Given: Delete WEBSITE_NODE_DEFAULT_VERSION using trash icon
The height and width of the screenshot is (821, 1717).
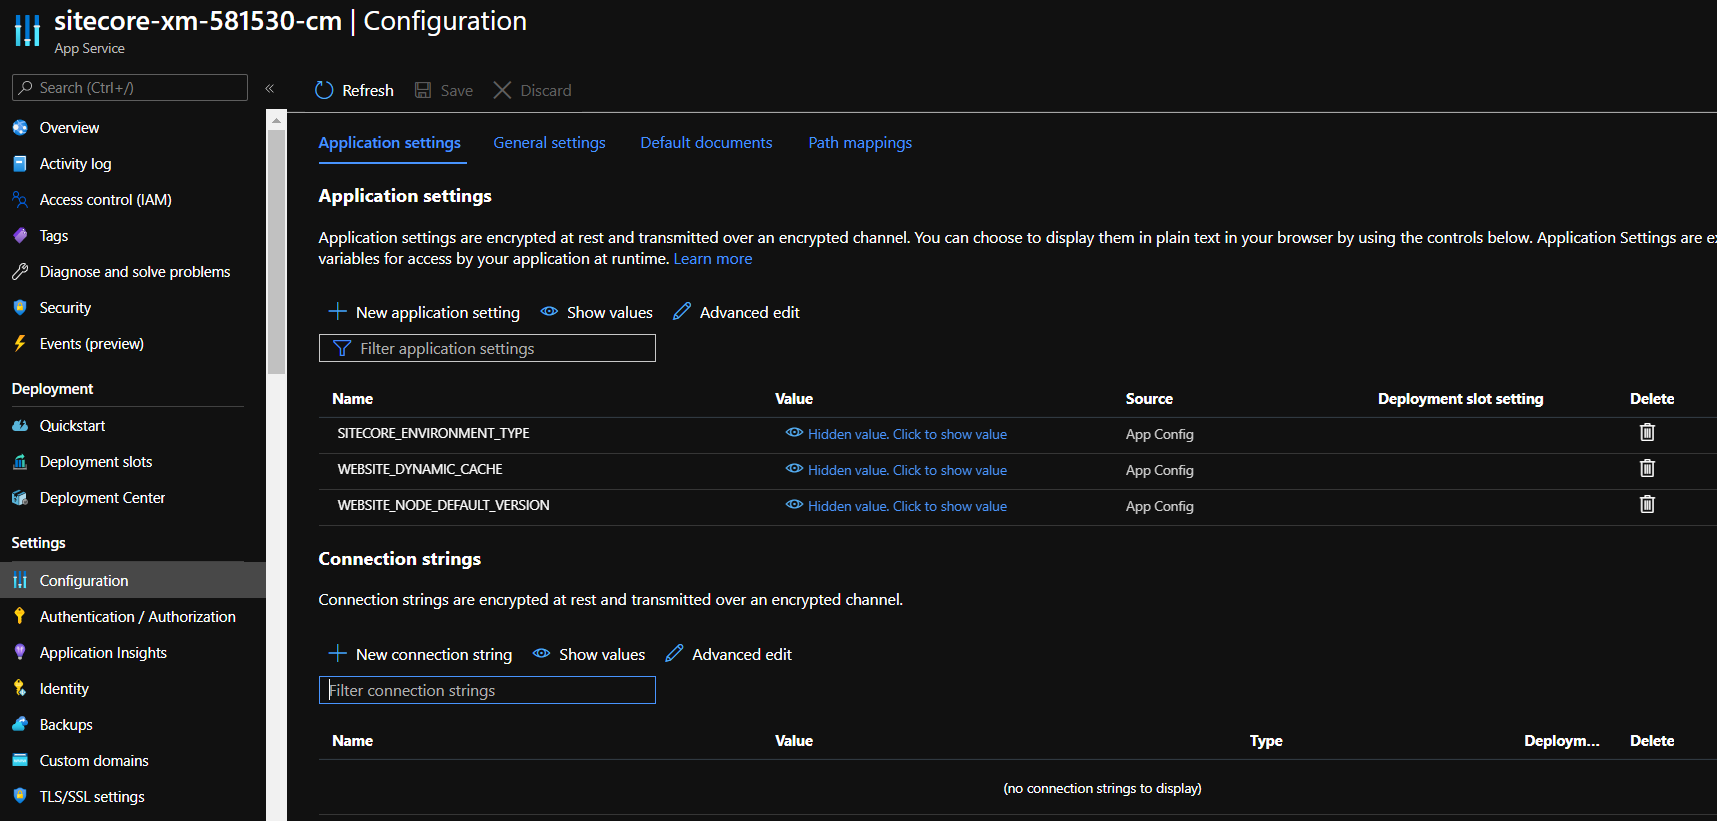Looking at the screenshot, I should 1647,504.
